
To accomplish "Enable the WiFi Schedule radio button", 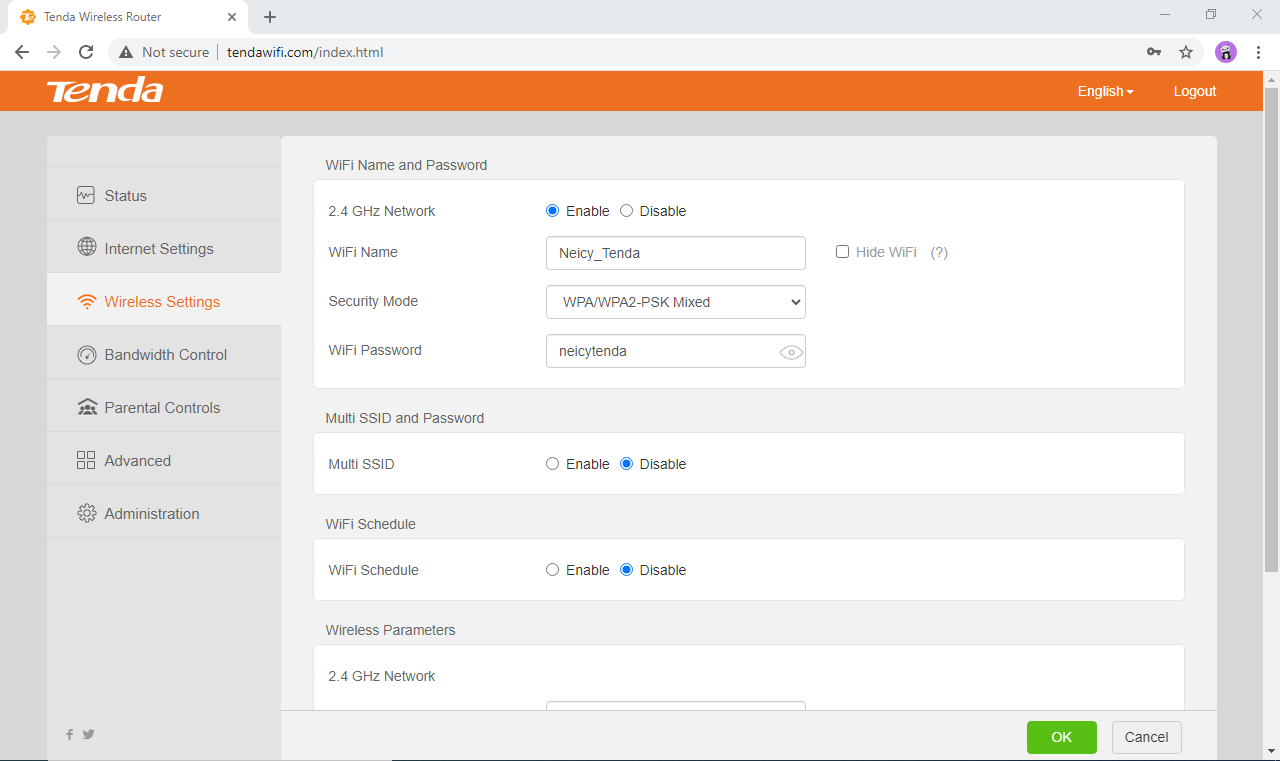I will (552, 570).
